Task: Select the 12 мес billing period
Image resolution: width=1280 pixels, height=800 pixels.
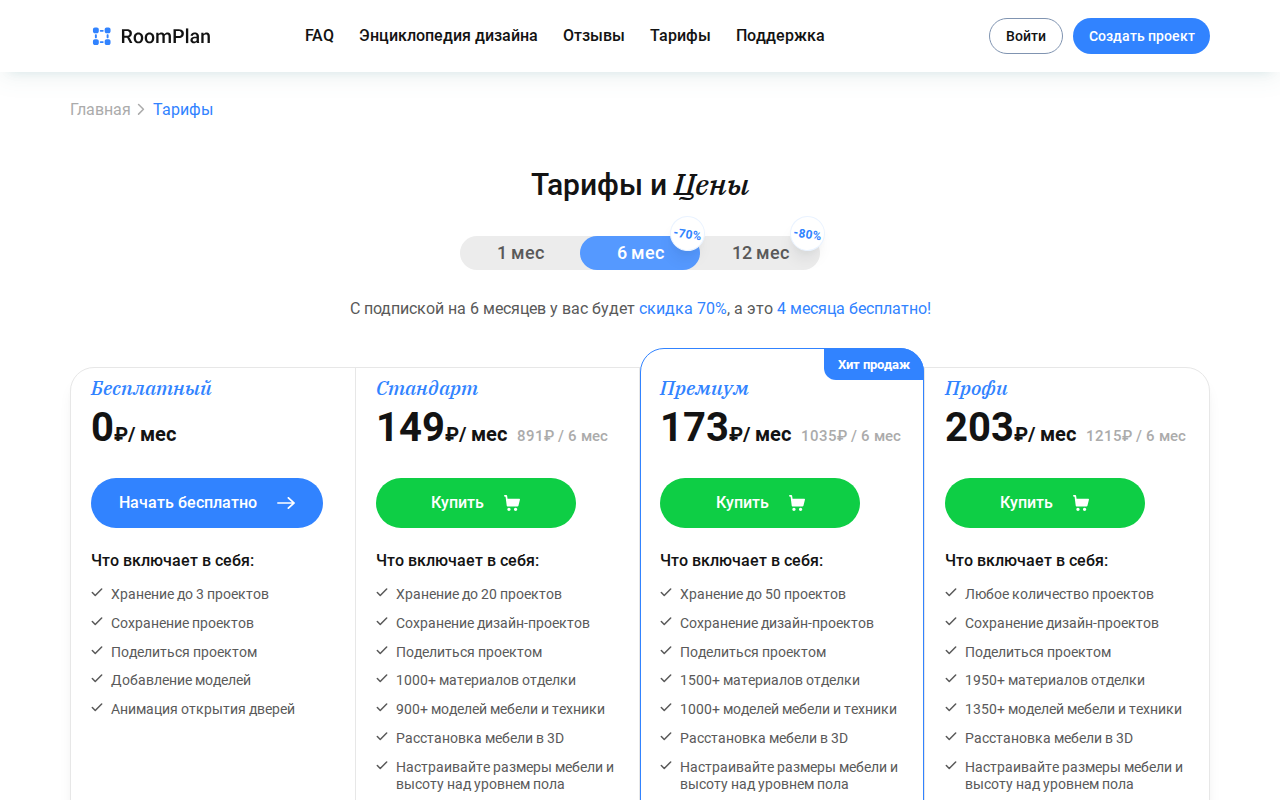Action: (x=760, y=253)
